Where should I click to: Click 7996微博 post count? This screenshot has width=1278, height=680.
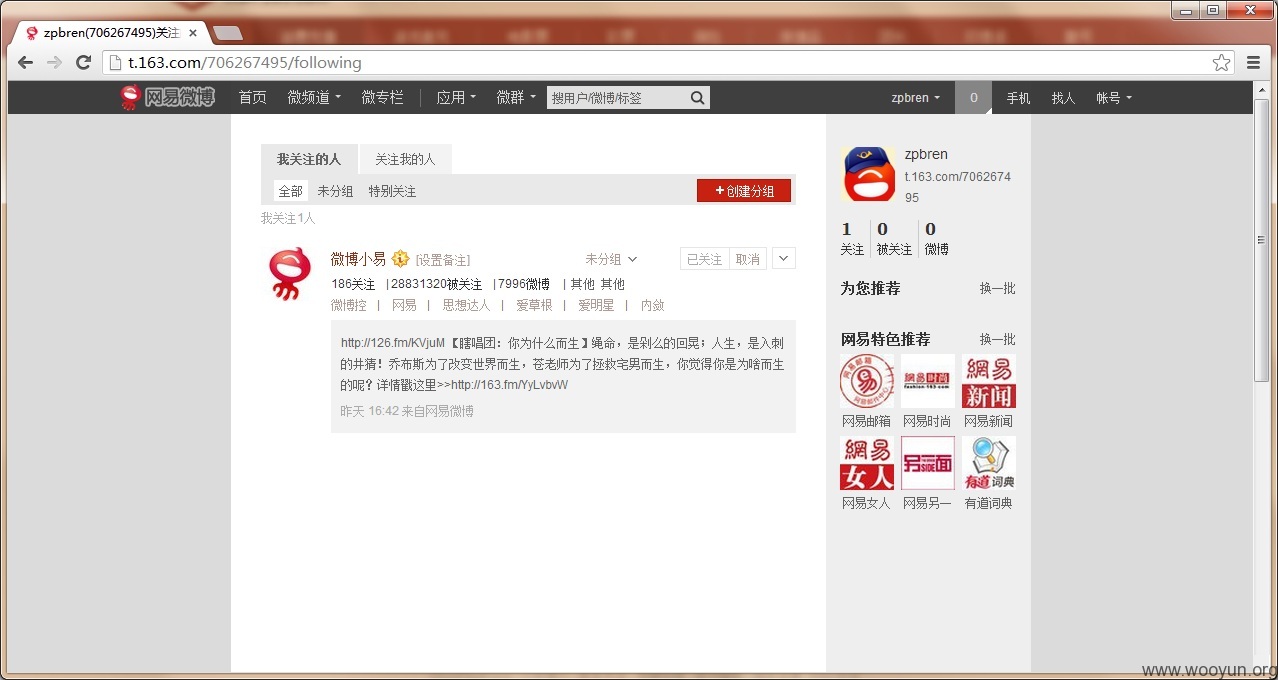[x=523, y=284]
